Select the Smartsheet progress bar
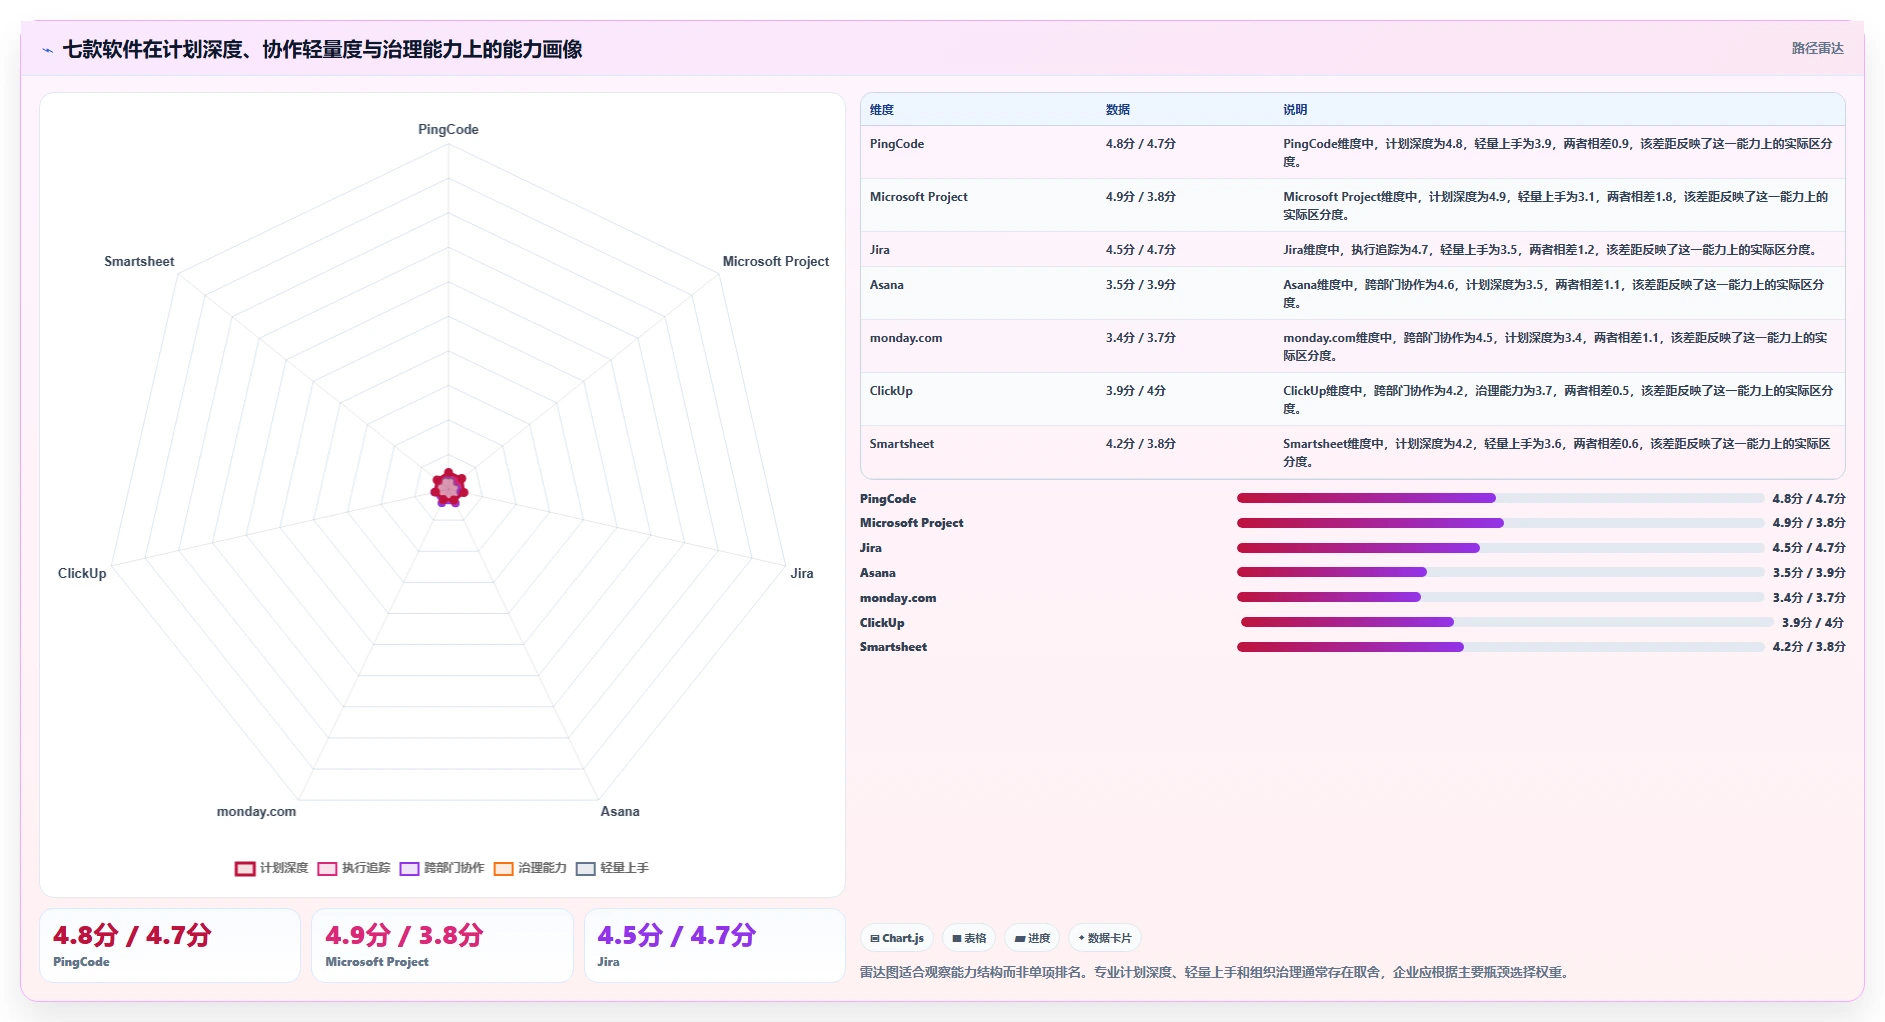Viewport: 1885px width, 1022px height. point(1500,647)
